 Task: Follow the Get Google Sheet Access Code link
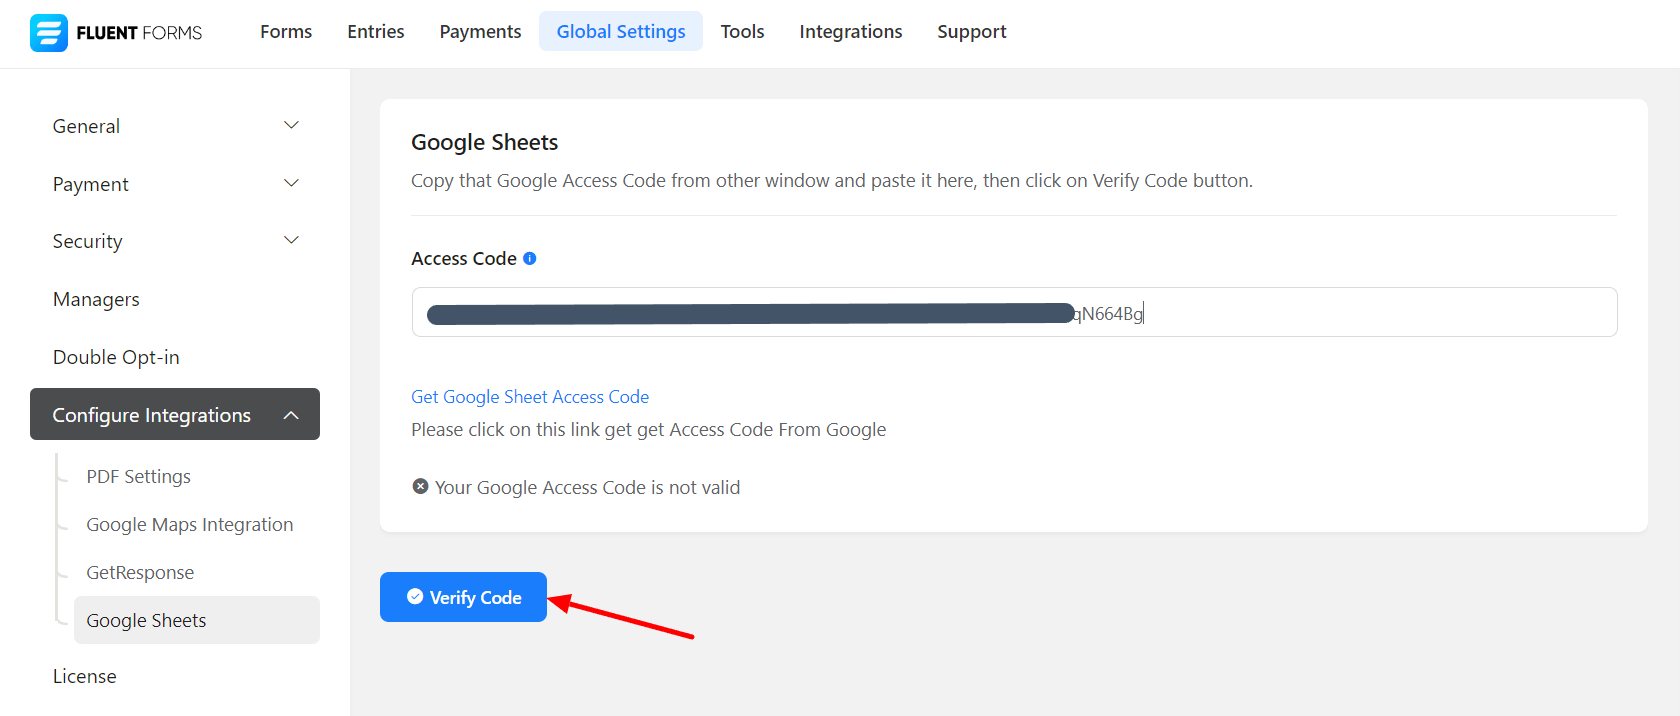point(530,397)
